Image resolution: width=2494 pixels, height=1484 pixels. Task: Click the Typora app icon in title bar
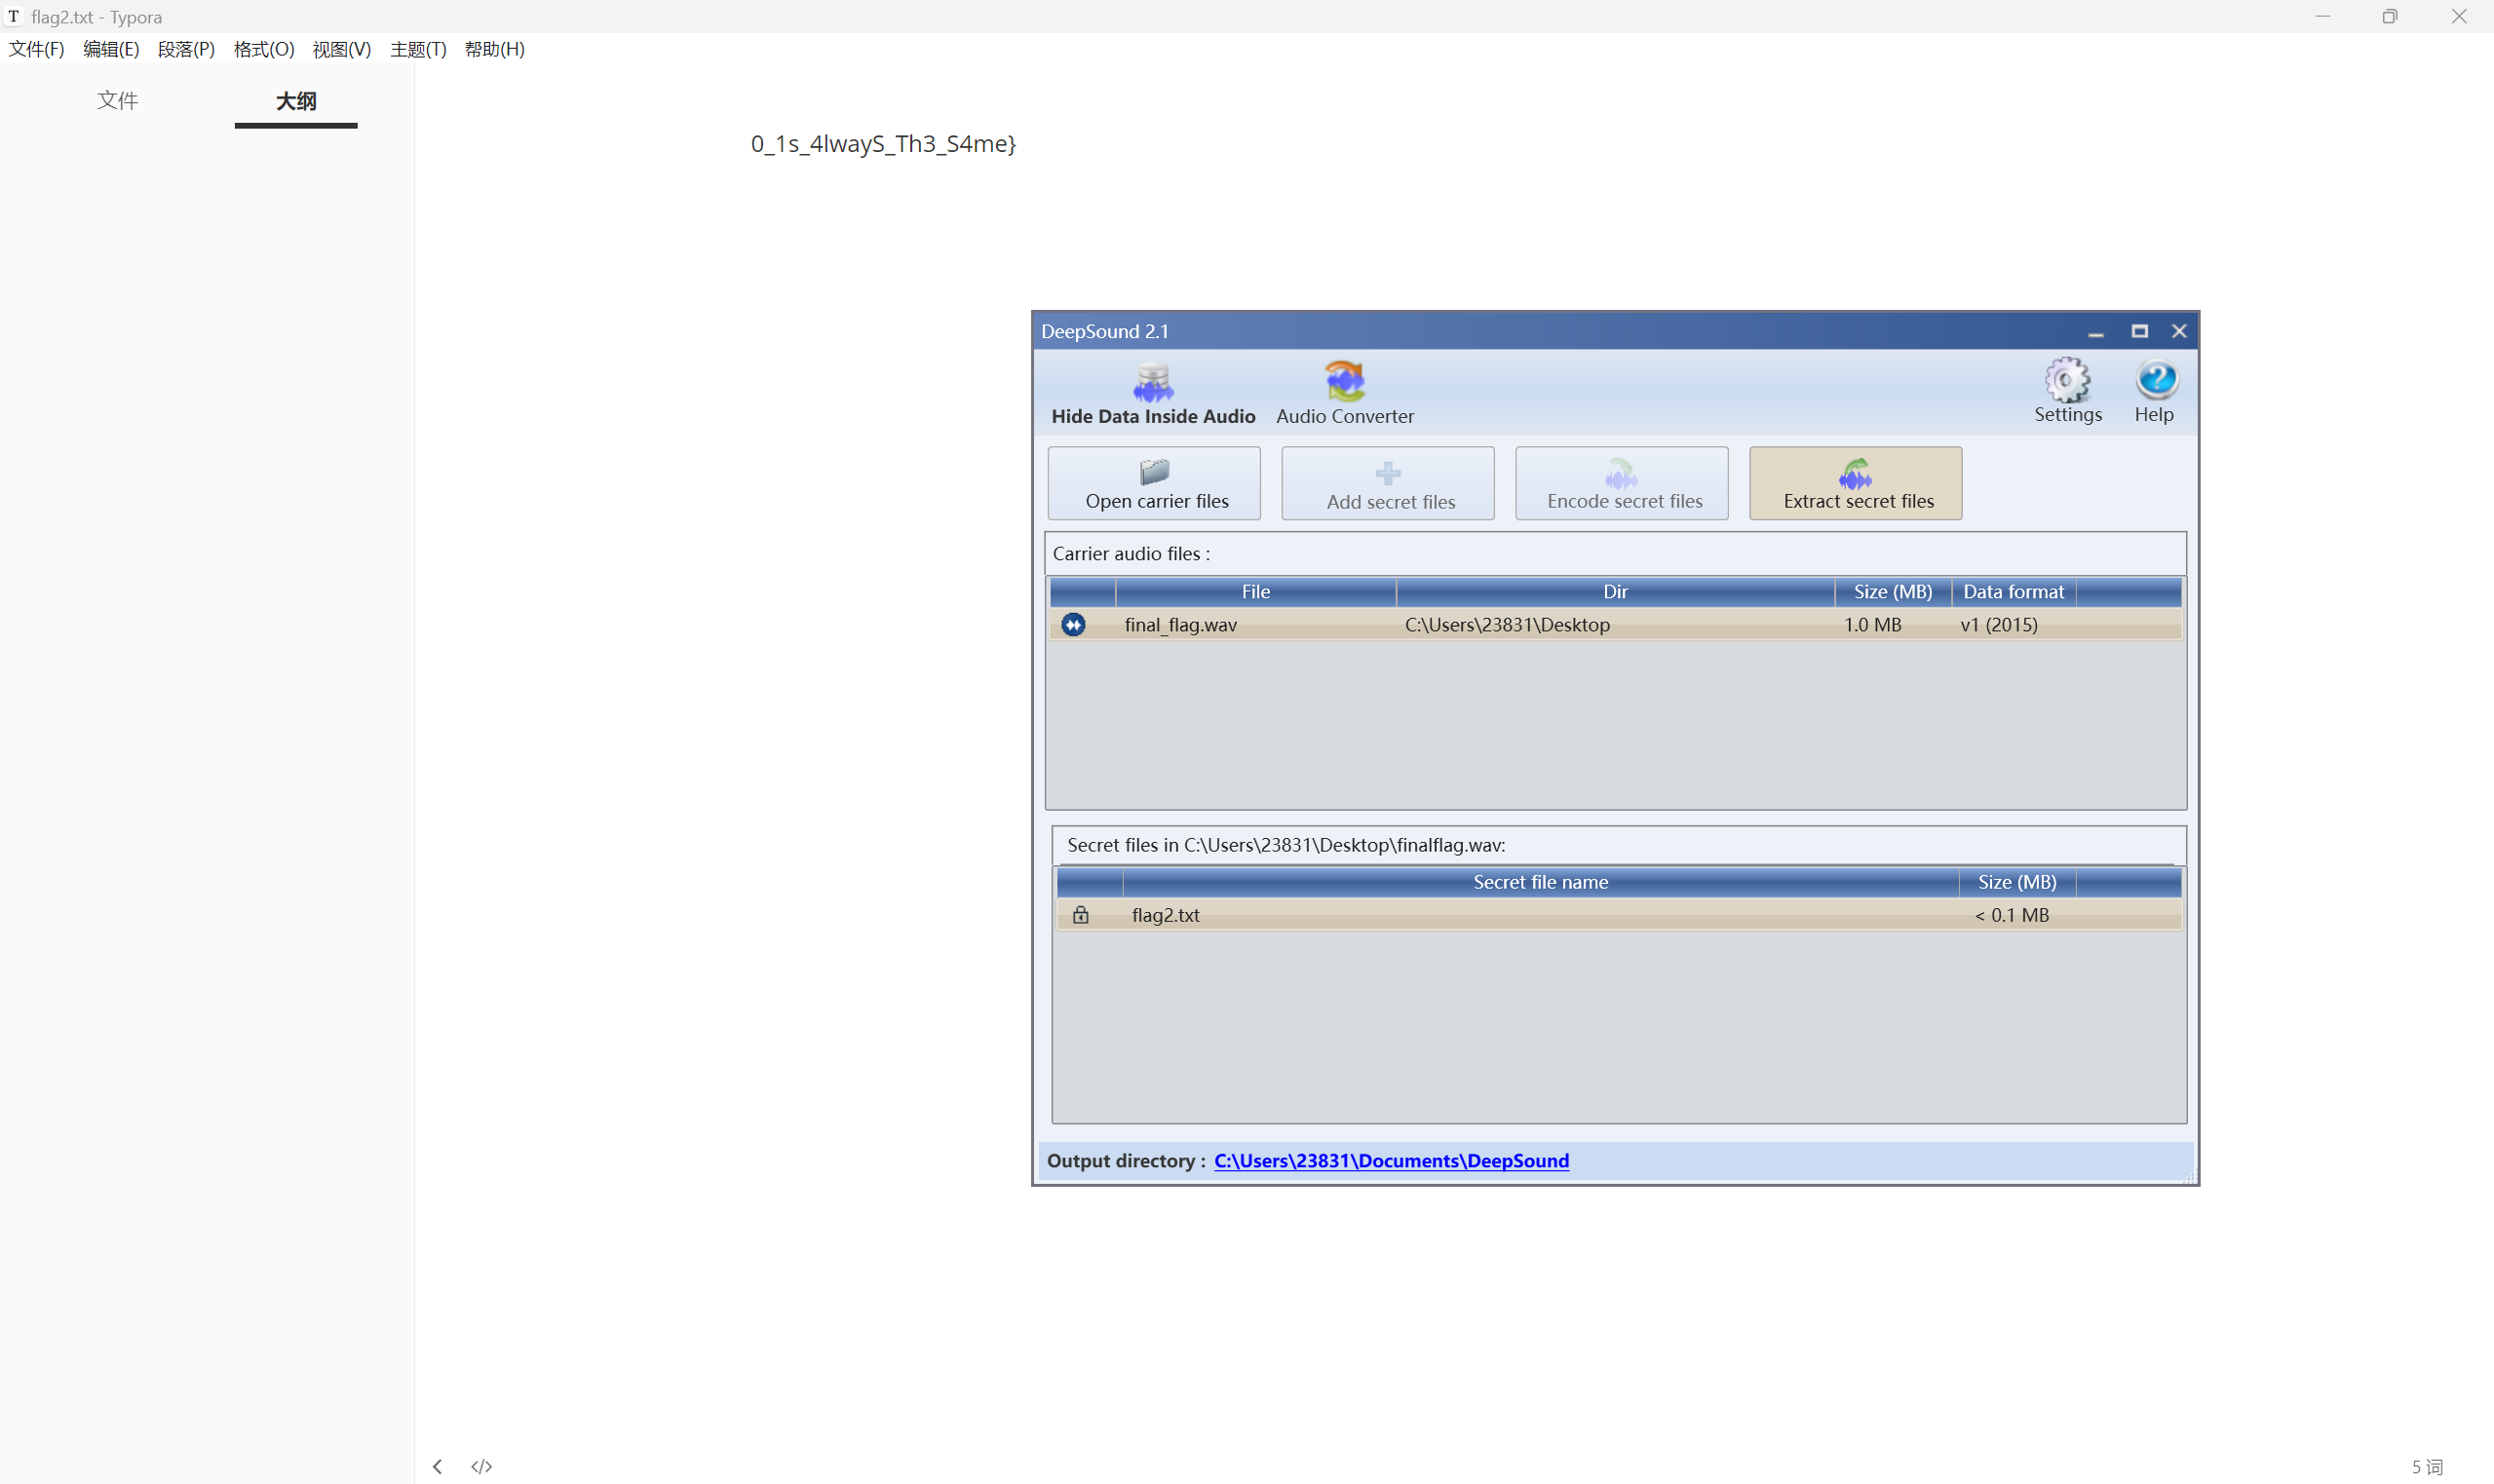(14, 16)
